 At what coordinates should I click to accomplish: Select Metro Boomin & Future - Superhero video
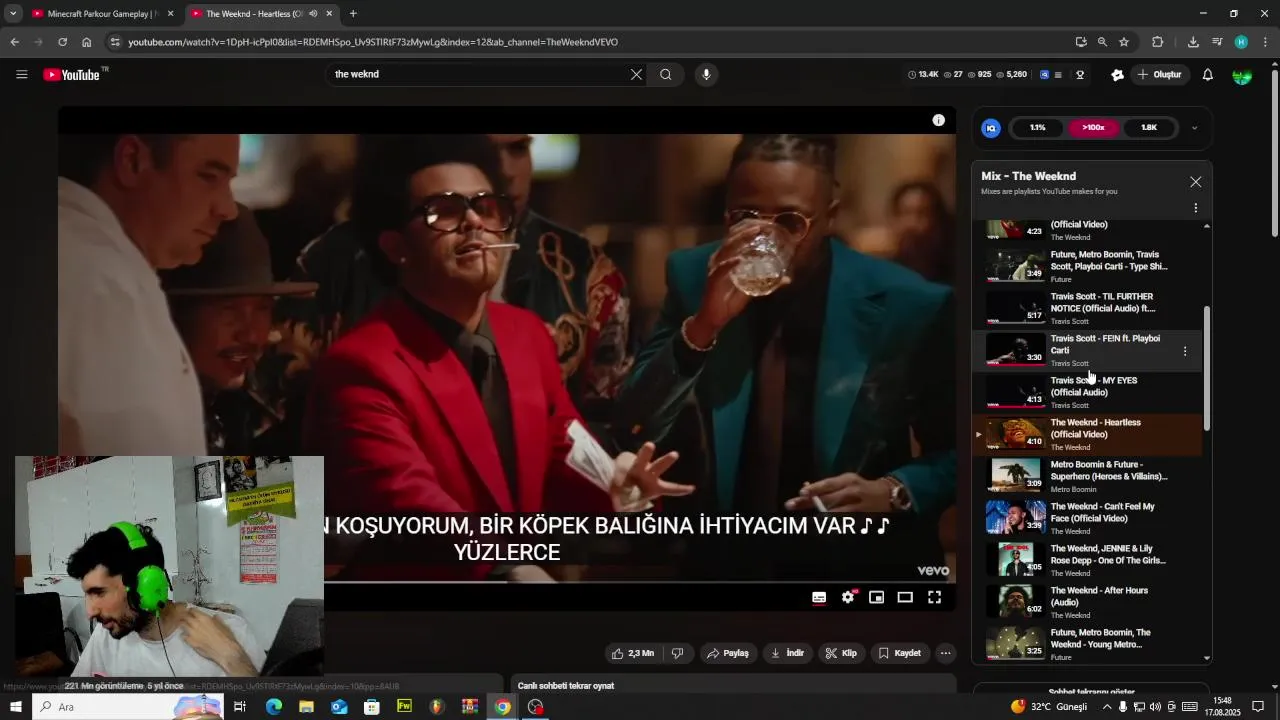point(1088,476)
